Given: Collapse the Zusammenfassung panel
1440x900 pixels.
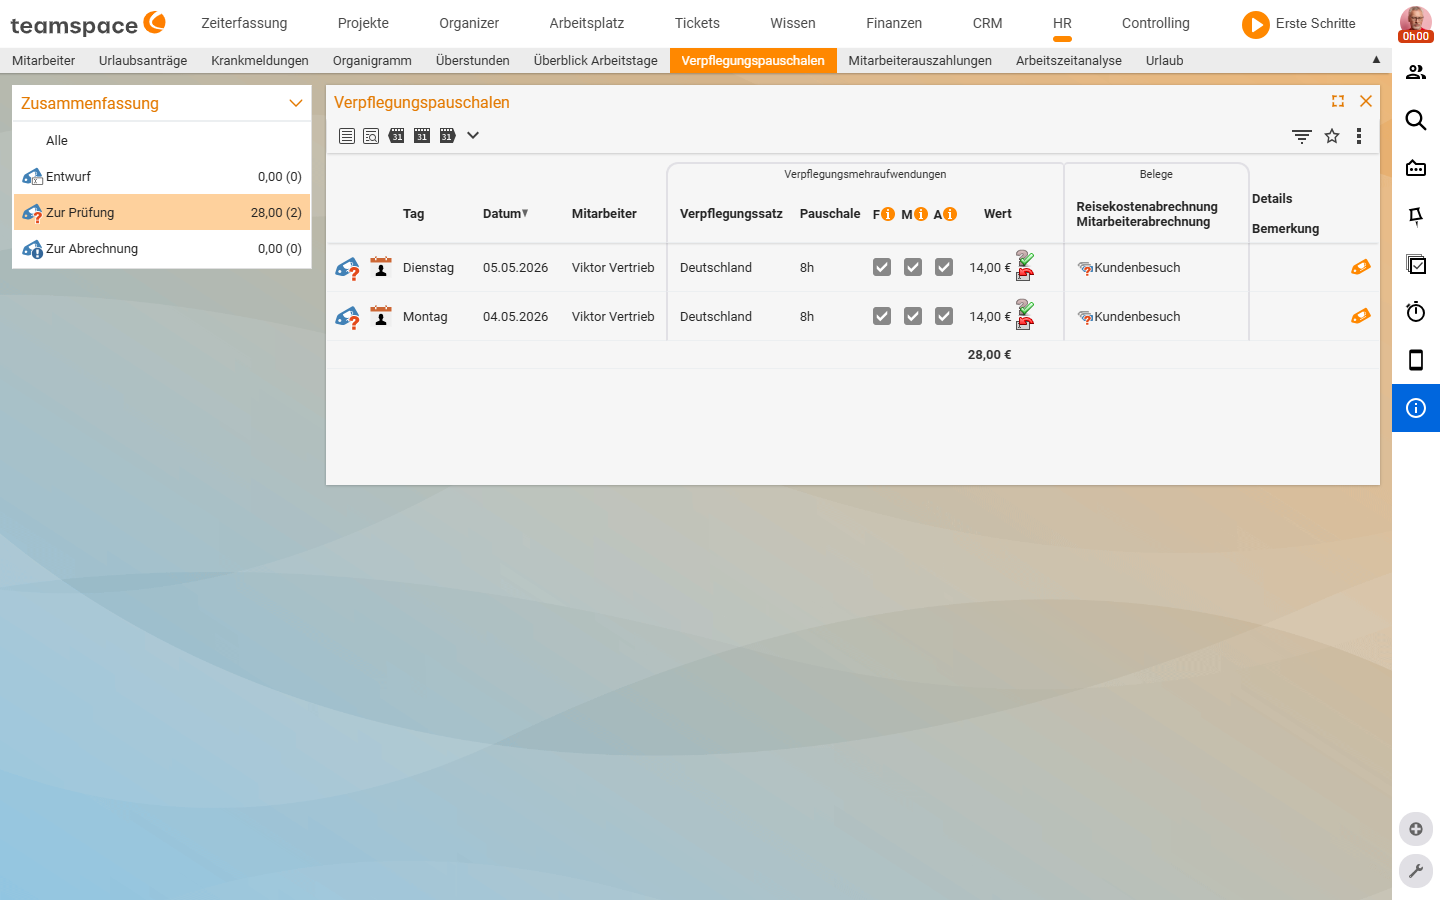Looking at the screenshot, I should click(x=296, y=103).
